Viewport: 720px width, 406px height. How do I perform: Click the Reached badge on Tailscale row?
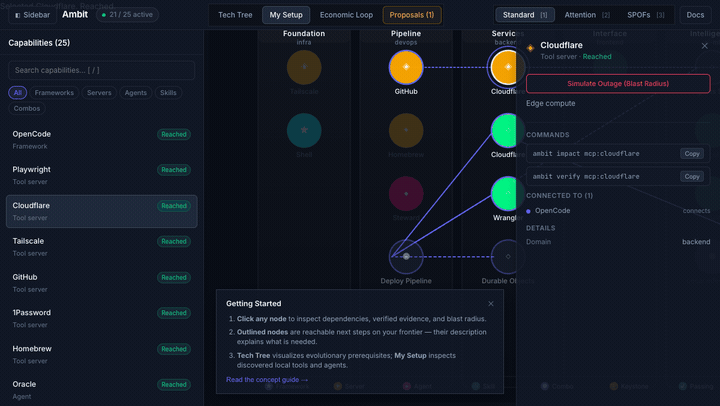pos(174,242)
